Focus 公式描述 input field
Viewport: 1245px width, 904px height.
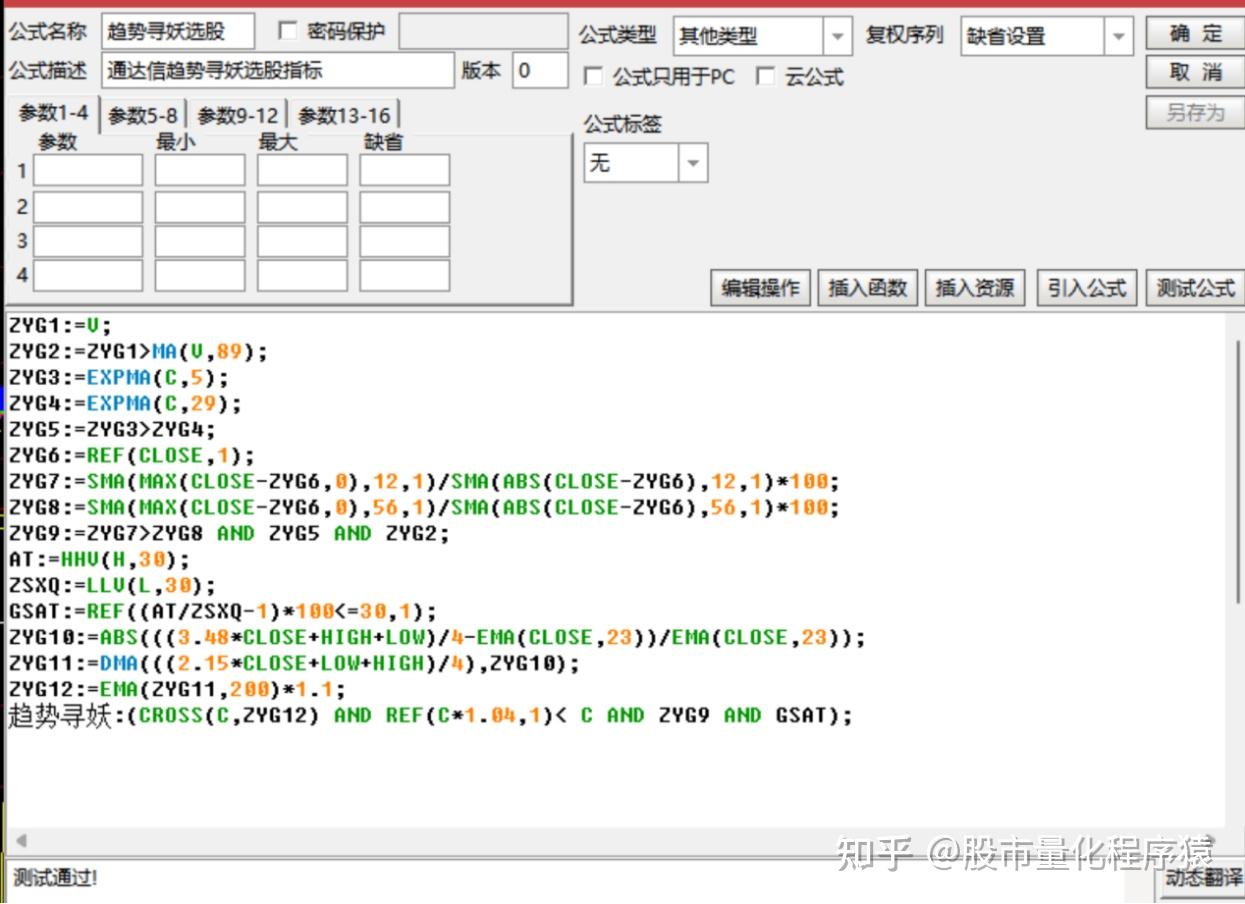coord(278,70)
